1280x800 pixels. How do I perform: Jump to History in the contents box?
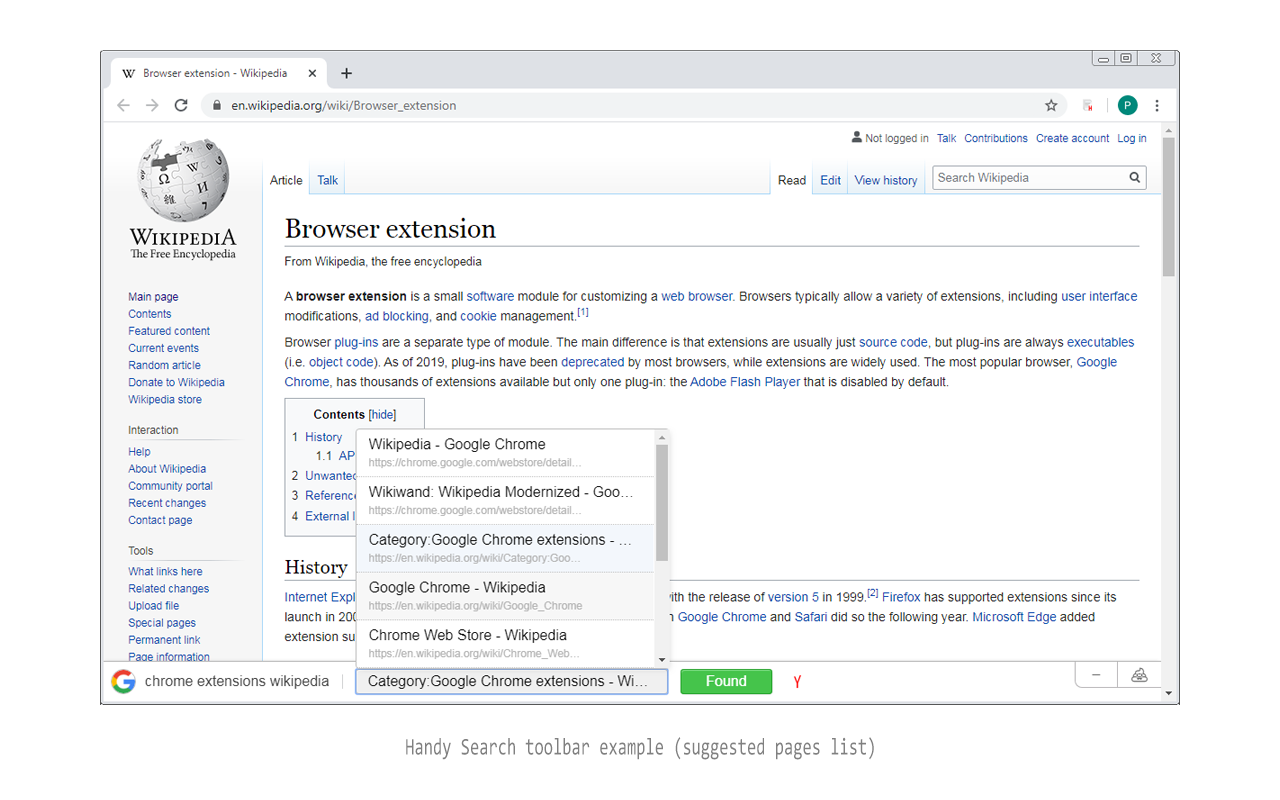point(323,437)
